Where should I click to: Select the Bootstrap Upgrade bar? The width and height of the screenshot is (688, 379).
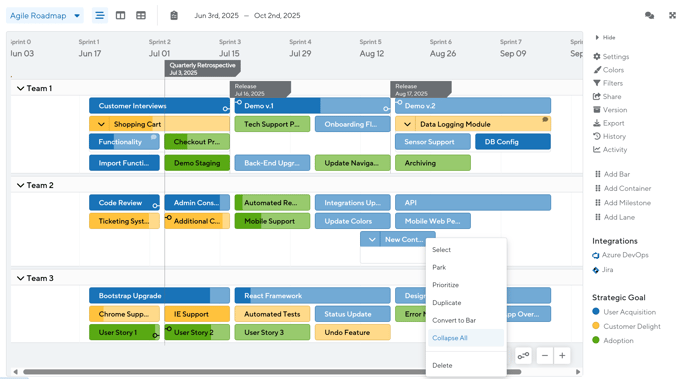coord(159,296)
